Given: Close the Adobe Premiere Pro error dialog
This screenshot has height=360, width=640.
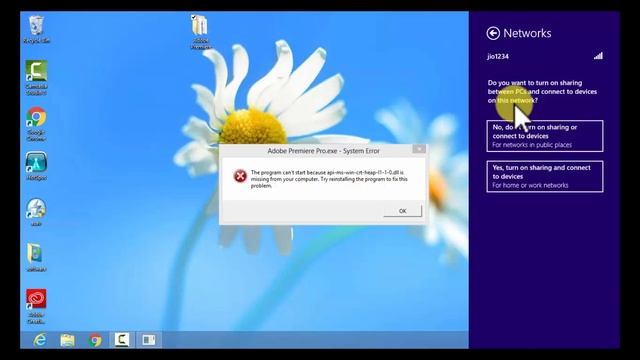Looking at the screenshot, I should point(419,149).
